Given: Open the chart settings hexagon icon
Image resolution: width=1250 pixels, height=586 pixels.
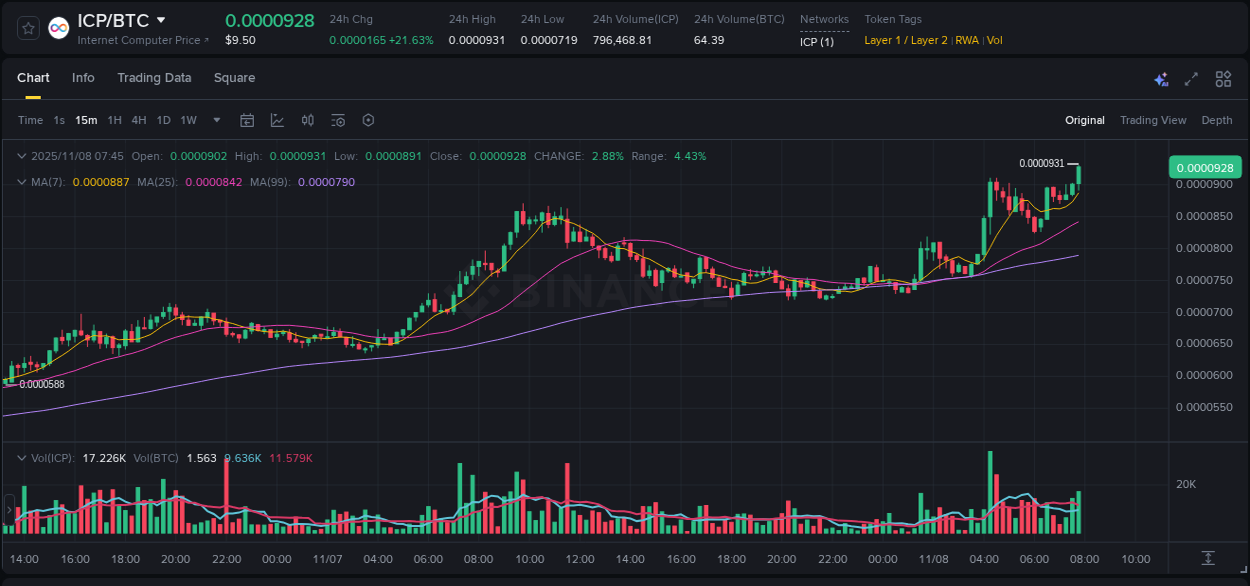Looking at the screenshot, I should pyautogui.click(x=368, y=119).
